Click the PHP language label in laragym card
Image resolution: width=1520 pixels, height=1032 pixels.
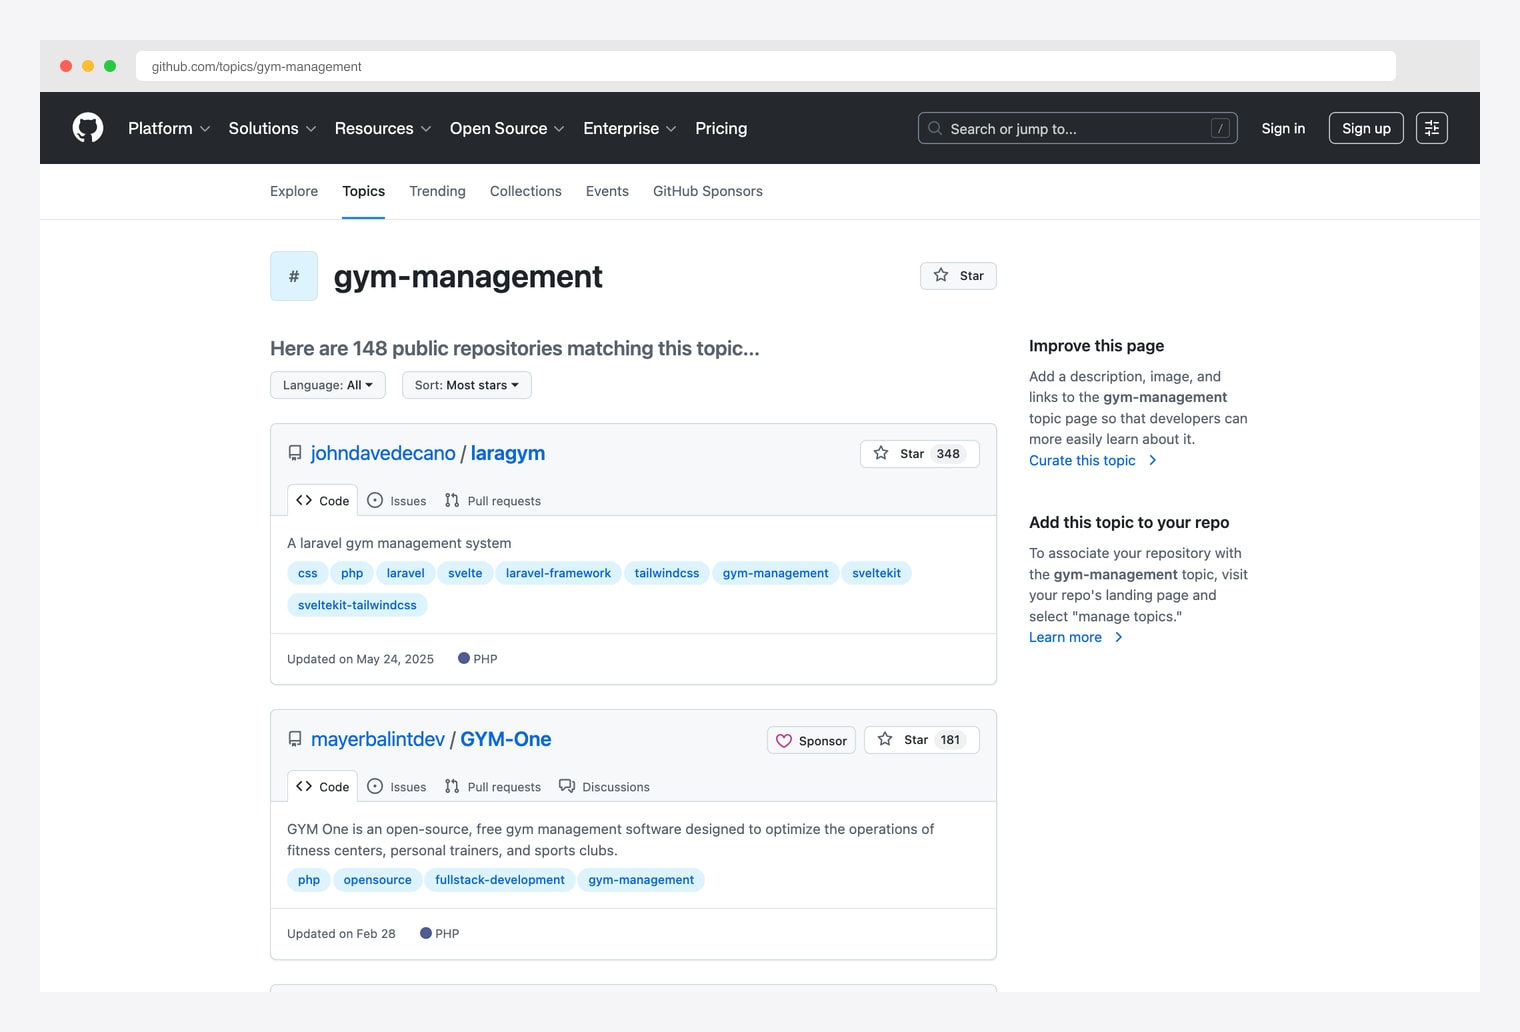(477, 659)
